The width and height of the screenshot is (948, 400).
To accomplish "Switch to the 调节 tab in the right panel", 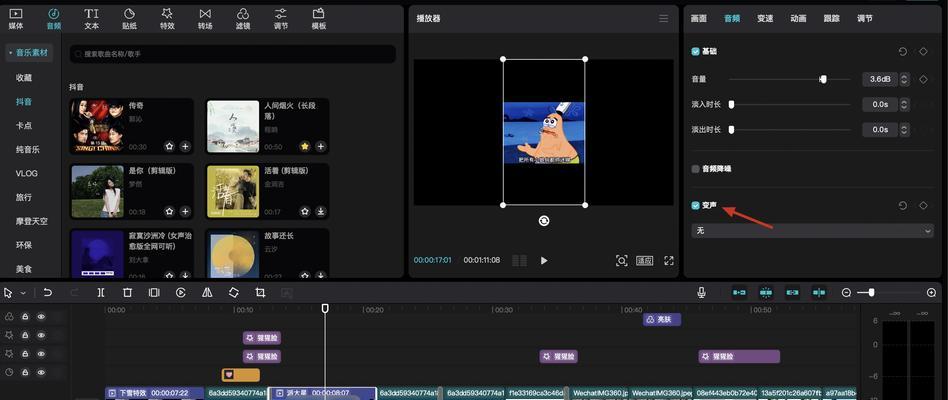I will click(865, 19).
